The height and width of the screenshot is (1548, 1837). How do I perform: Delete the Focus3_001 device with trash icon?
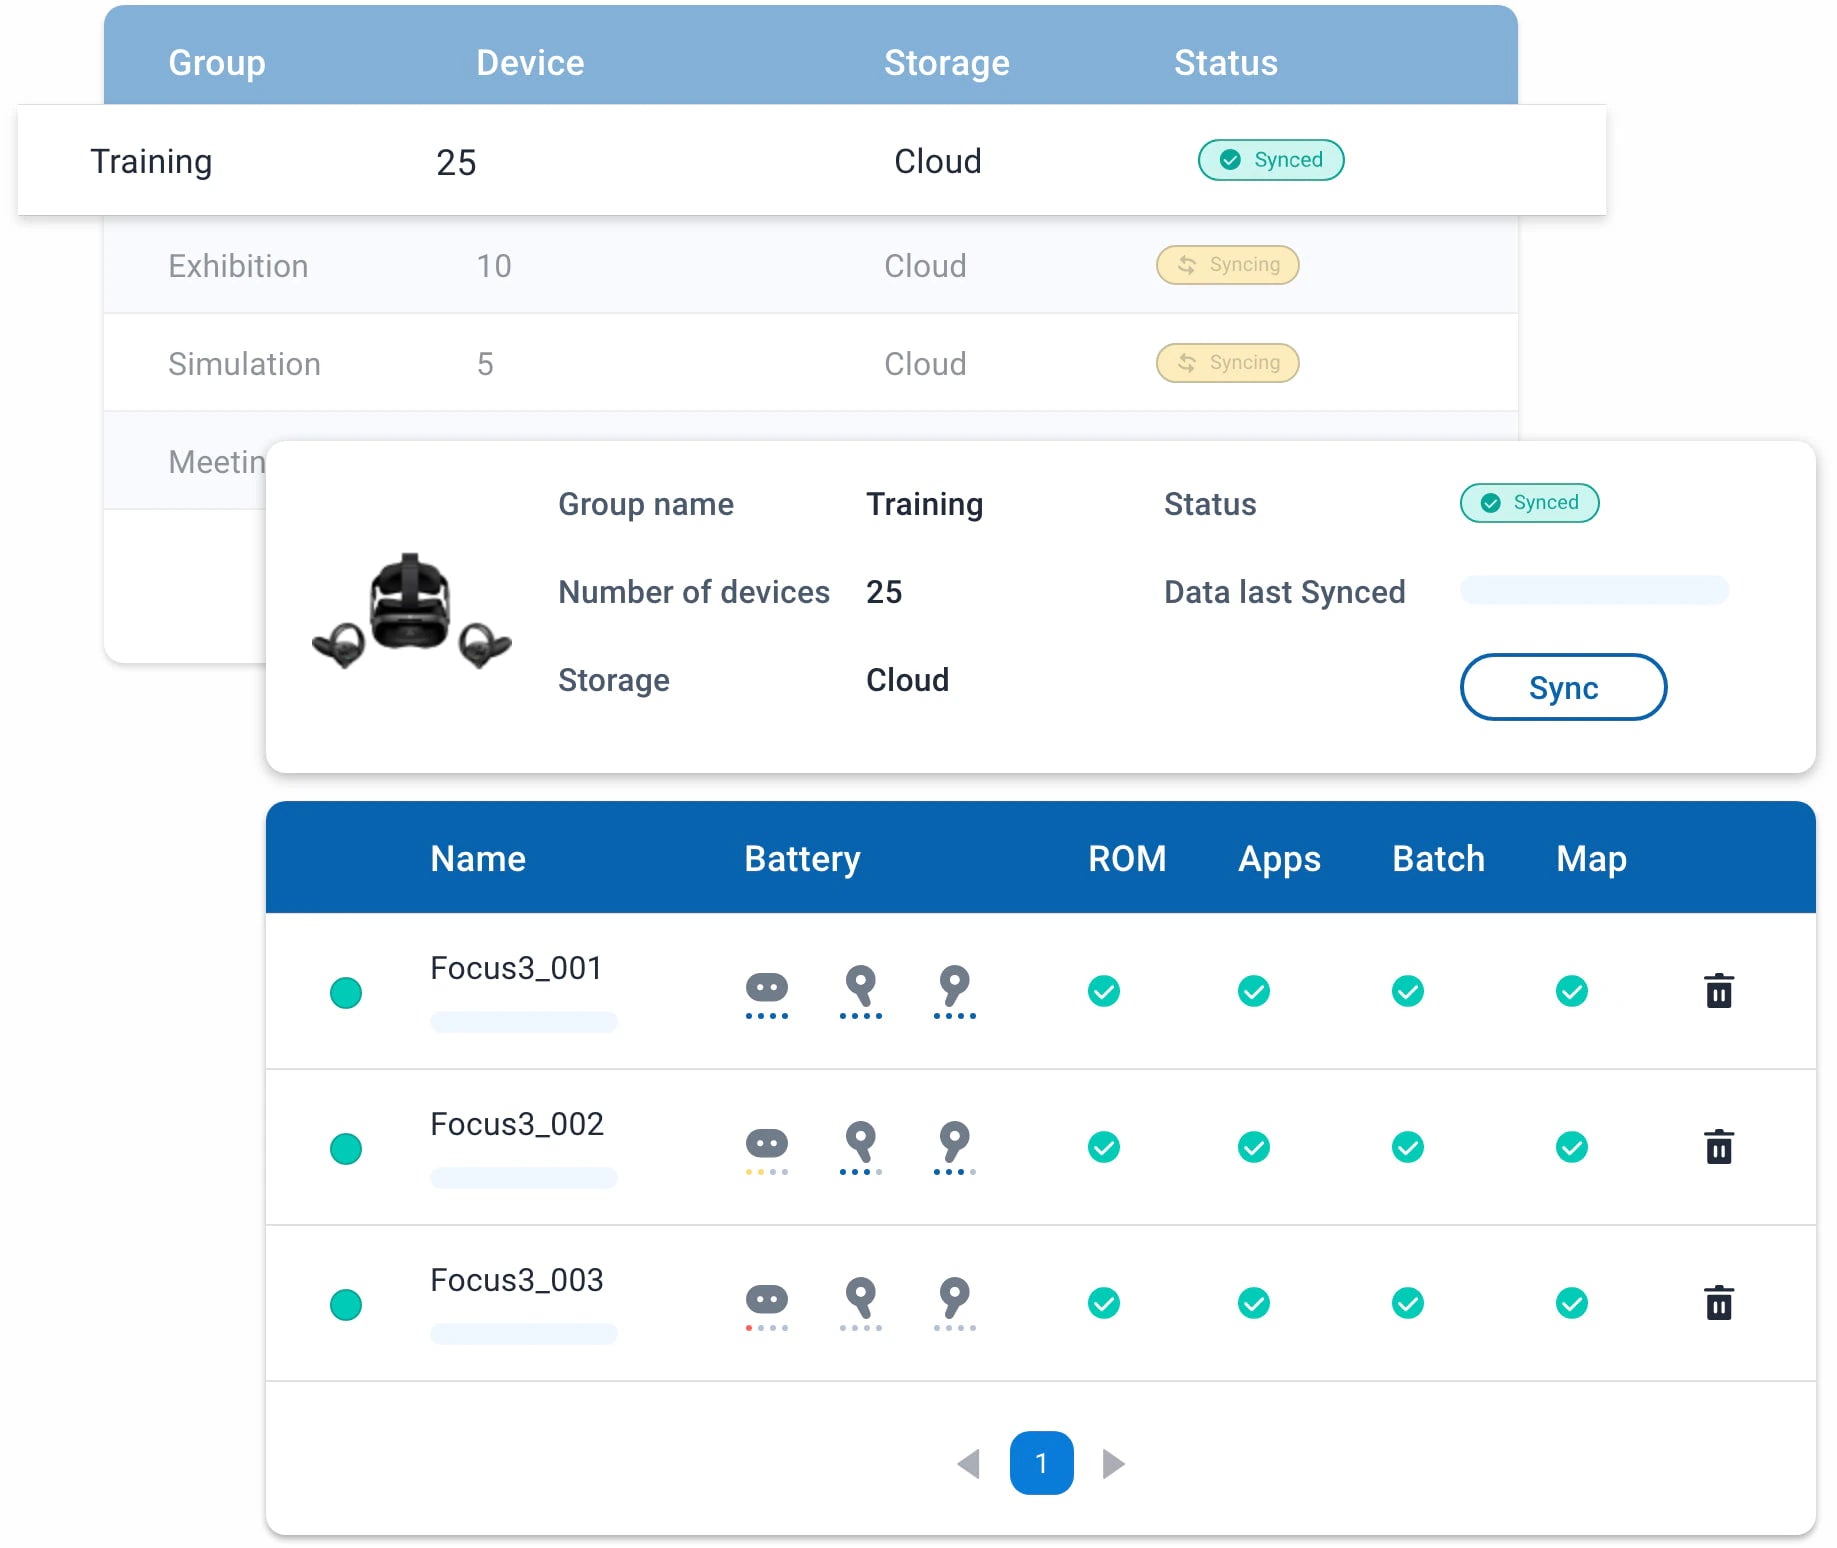point(1718,991)
